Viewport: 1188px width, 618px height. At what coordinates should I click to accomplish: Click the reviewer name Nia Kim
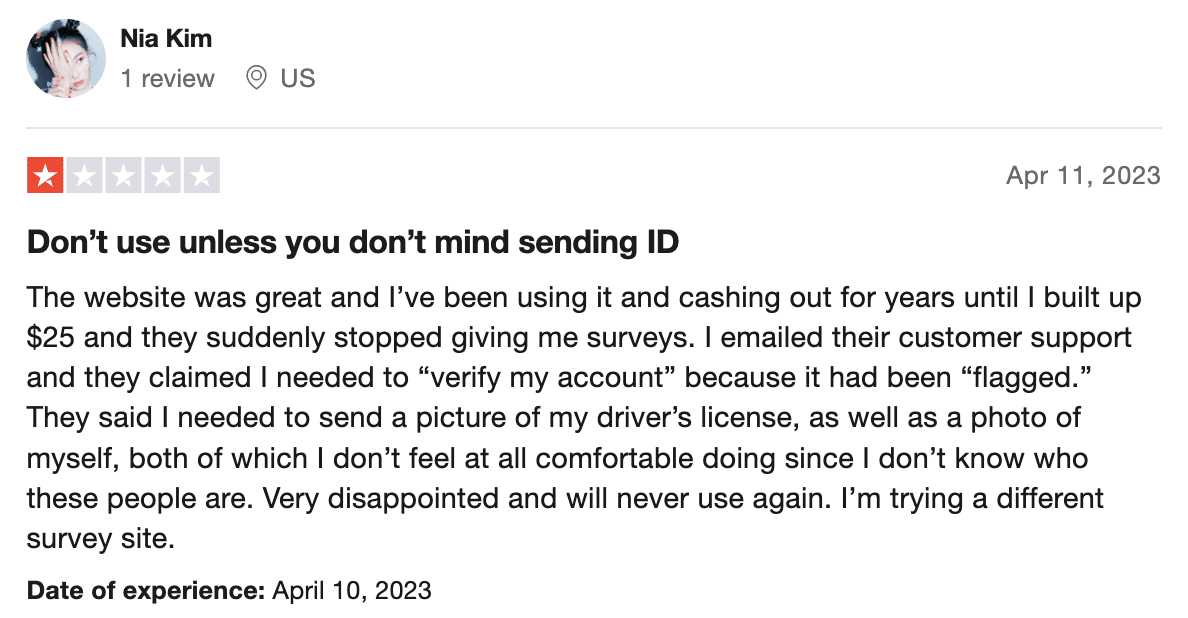[x=166, y=39]
